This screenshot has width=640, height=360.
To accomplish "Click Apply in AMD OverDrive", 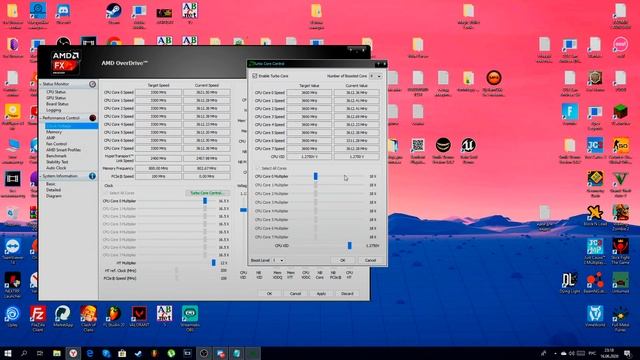I will coord(321,293).
